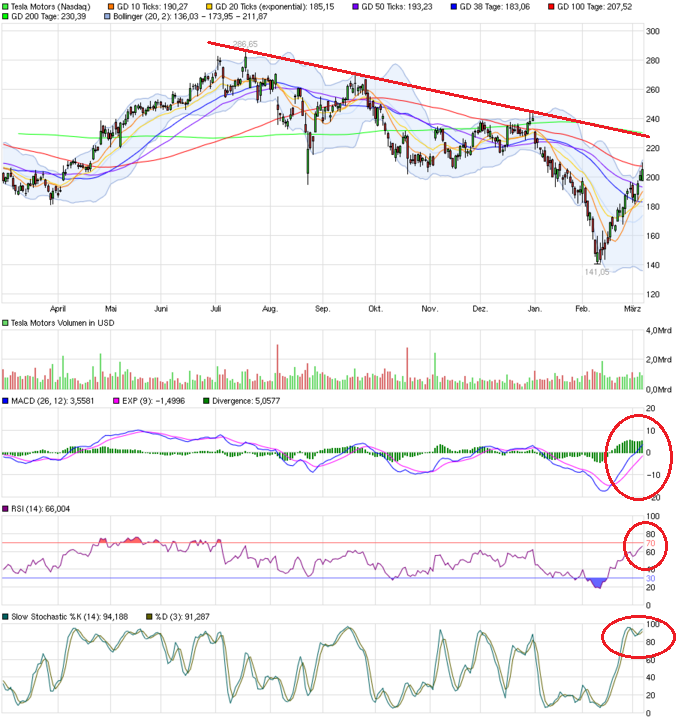
Task: Click the 'Dez.' month label on axis
Action: [480, 309]
